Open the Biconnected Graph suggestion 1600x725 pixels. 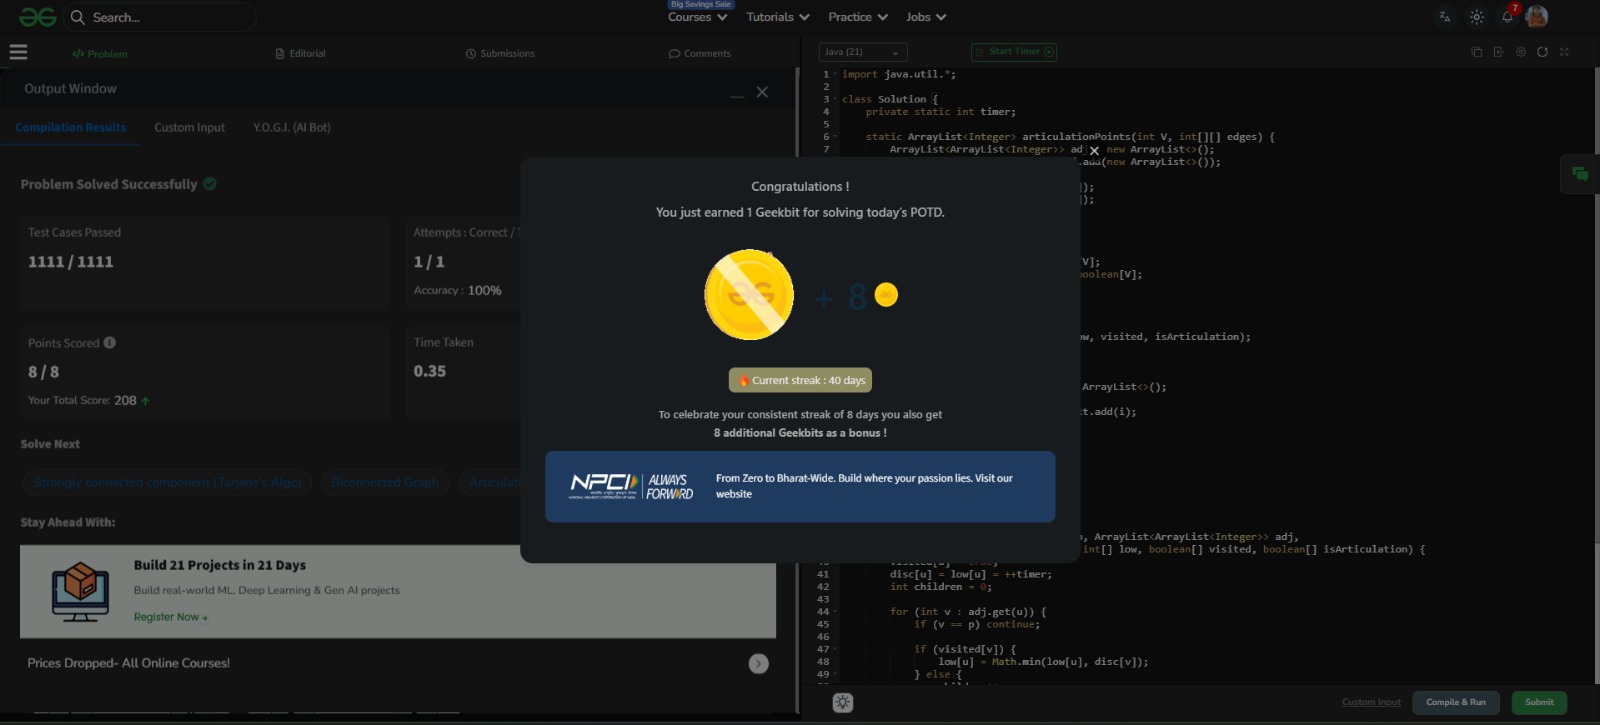click(385, 483)
